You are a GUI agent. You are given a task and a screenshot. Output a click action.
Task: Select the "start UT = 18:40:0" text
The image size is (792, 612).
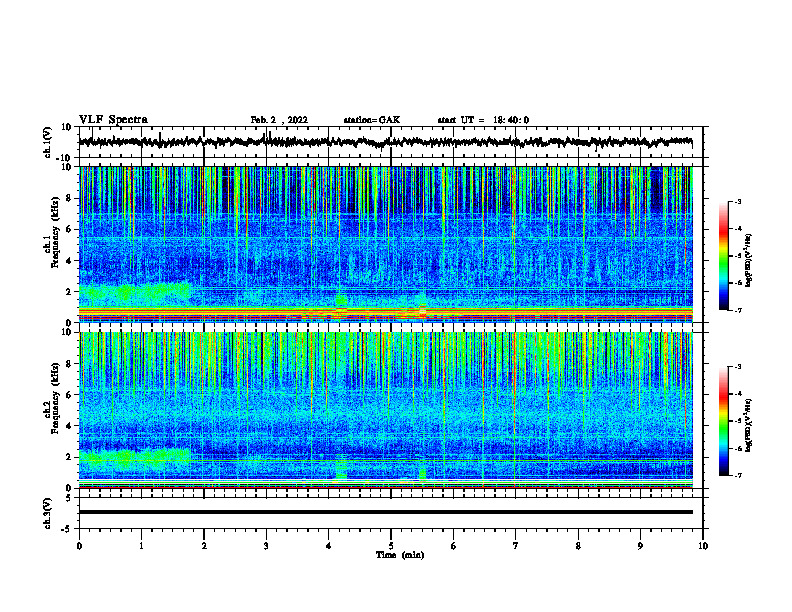pyautogui.click(x=483, y=120)
